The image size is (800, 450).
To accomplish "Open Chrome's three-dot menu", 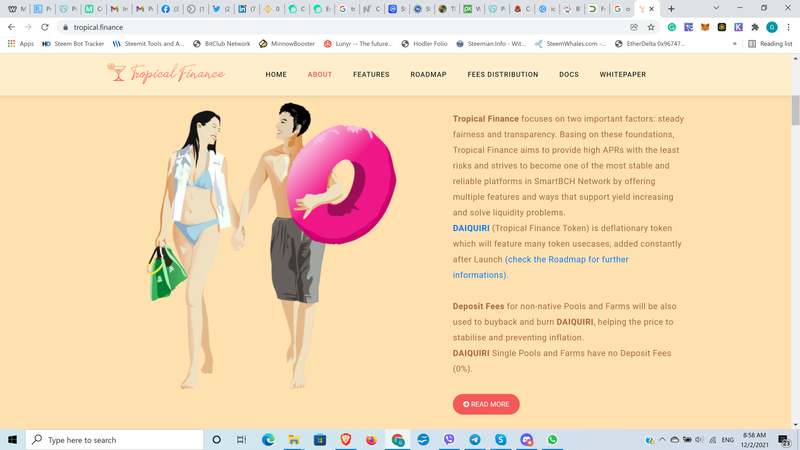I will (x=788, y=27).
